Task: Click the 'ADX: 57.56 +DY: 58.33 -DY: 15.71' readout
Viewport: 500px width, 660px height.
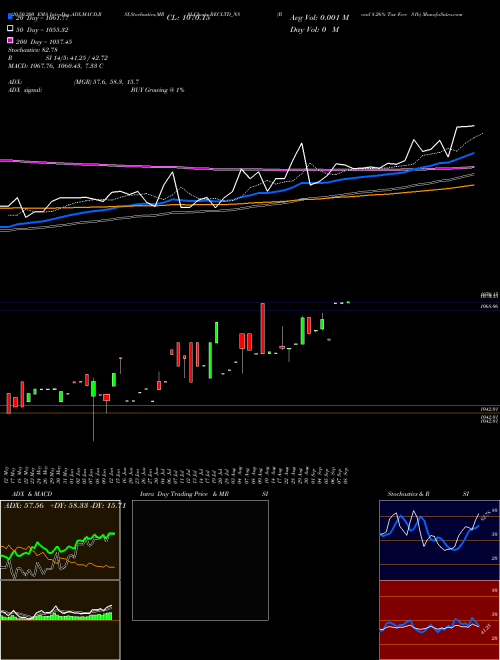Action: [x=65, y=506]
